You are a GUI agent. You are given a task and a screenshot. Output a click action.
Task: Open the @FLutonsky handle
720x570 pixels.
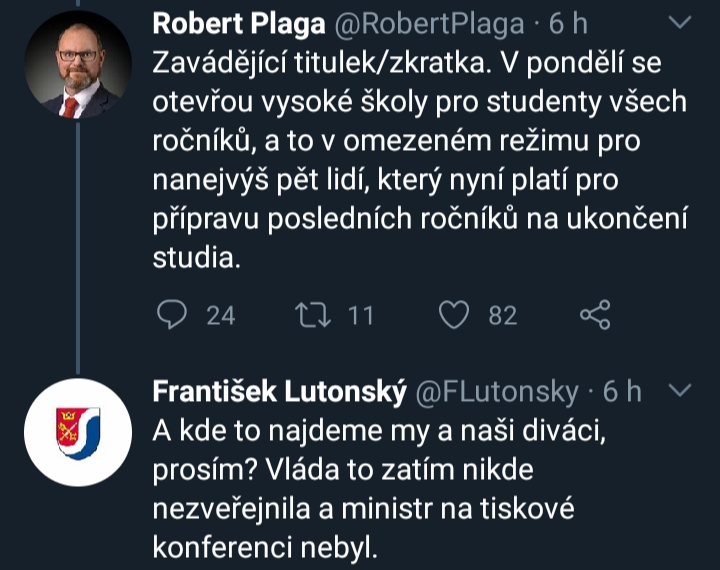pyautogui.click(x=496, y=391)
